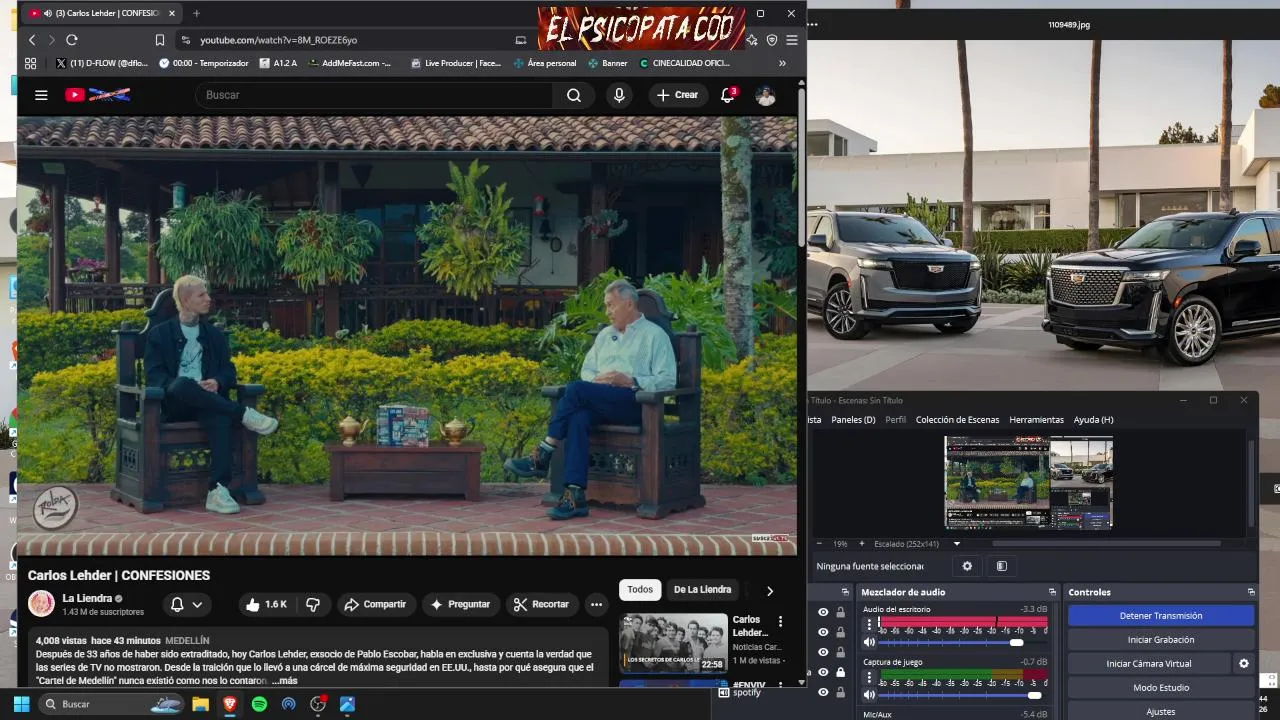Open Colección de Escenas menu in OBS
The width and height of the screenshot is (1280, 720).
pos(957,420)
